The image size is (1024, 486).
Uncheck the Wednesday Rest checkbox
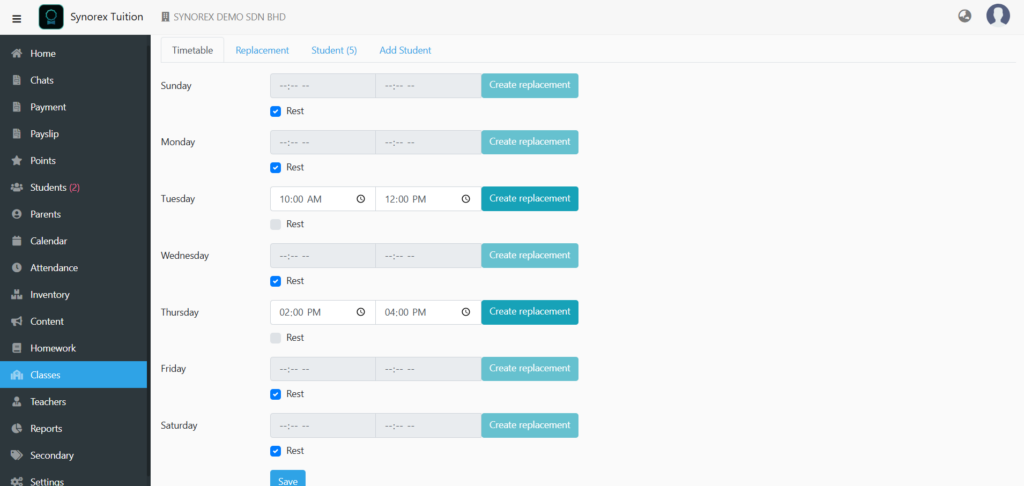pos(276,281)
